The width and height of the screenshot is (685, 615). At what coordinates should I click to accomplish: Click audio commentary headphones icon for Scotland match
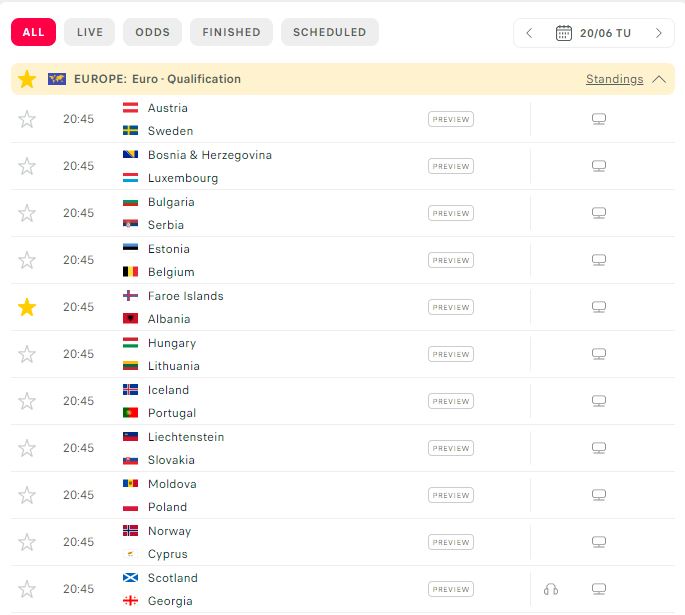pyautogui.click(x=550, y=589)
